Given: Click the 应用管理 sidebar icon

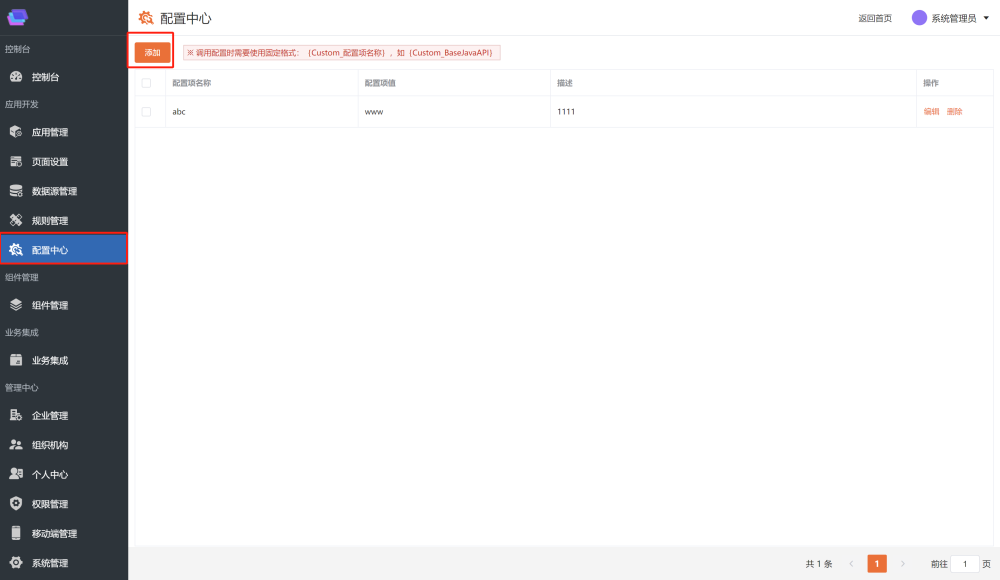Looking at the screenshot, I should pyautogui.click(x=16, y=132).
